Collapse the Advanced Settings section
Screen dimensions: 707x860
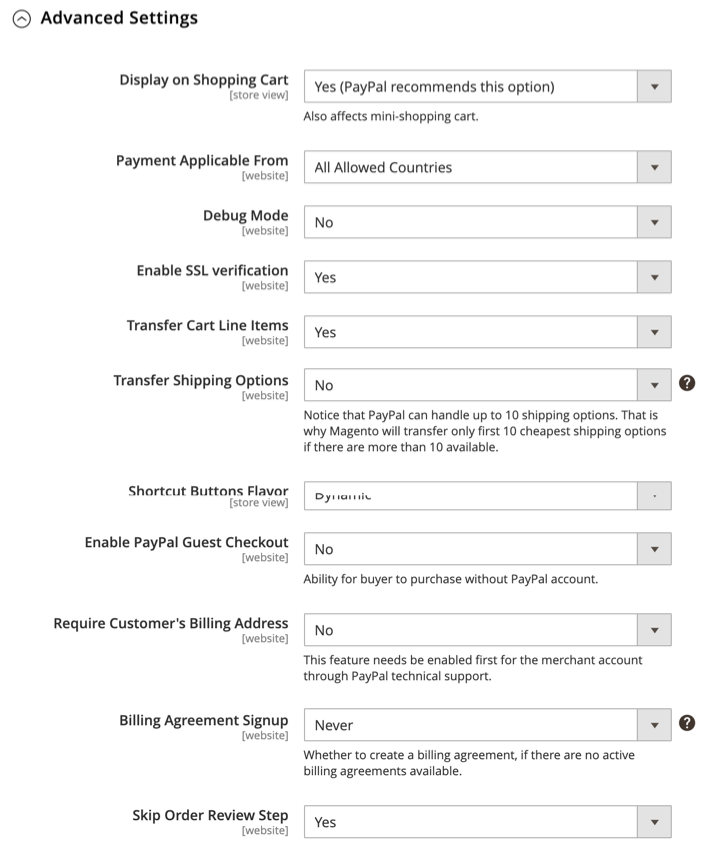point(21,19)
